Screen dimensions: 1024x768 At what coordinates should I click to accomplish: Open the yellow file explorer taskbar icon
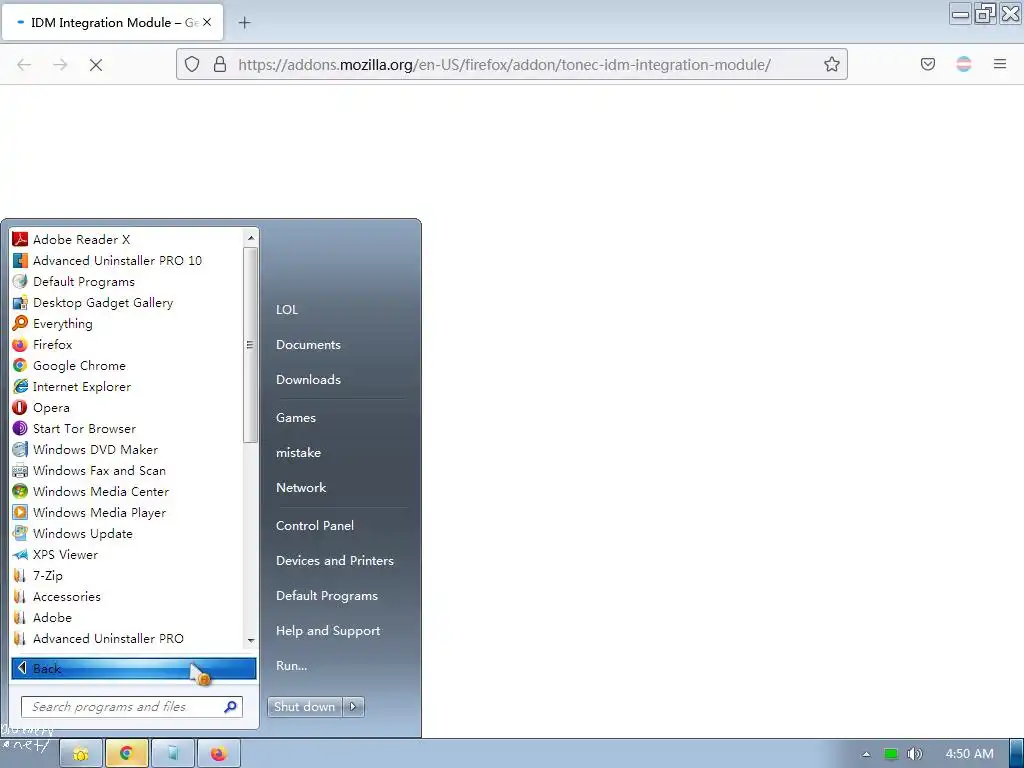81,754
